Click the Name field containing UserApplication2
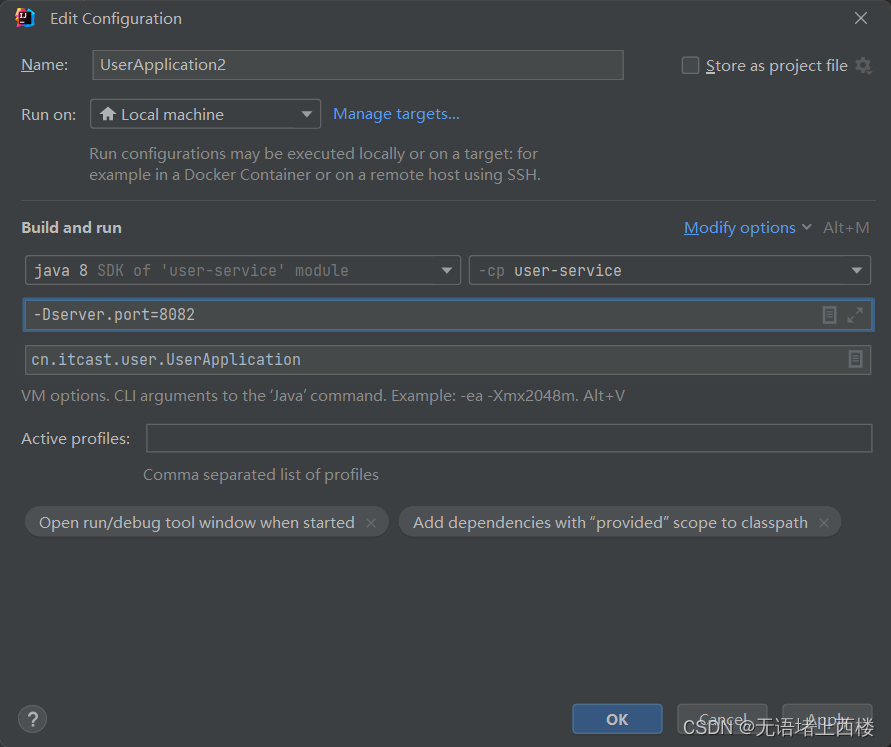Screen dimensions: 891x747 coord(357,65)
